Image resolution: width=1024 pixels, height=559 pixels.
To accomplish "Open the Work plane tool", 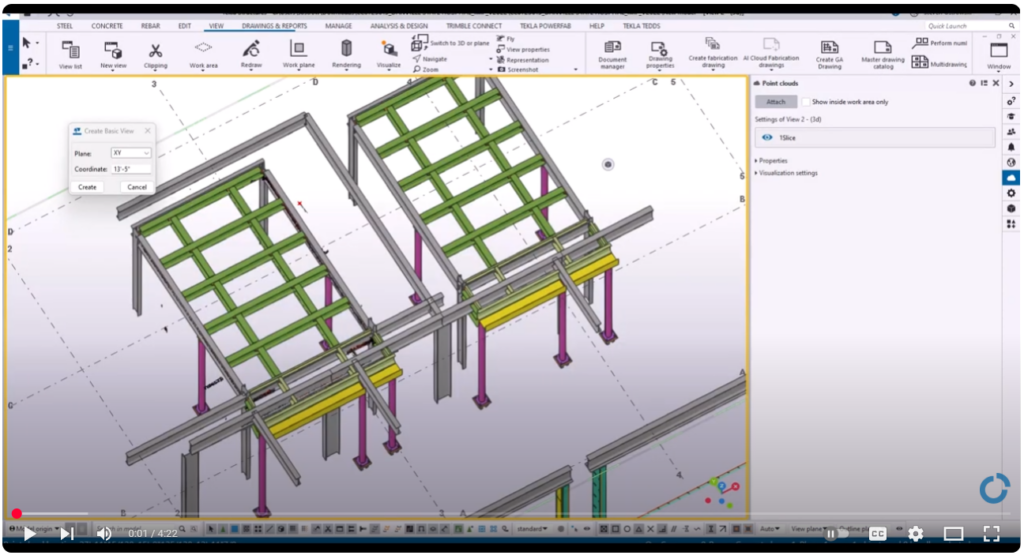I will [298, 55].
